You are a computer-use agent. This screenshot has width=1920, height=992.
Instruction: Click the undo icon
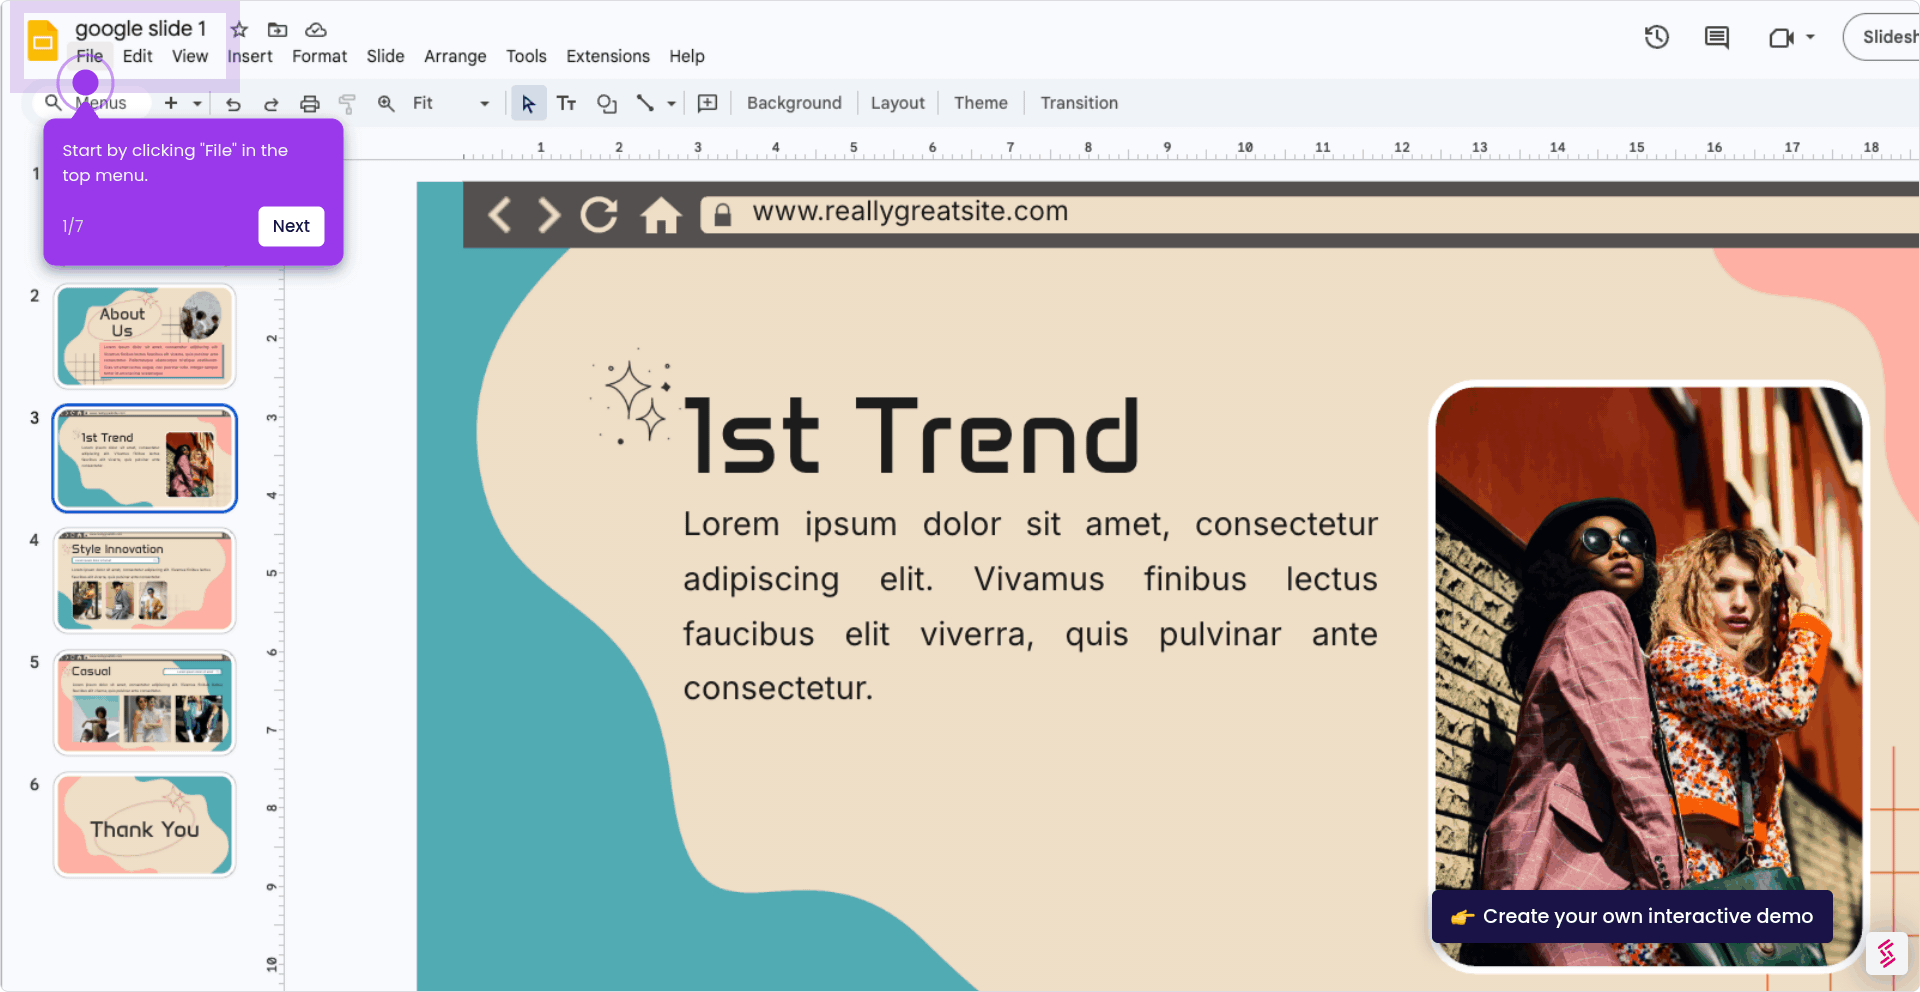coord(233,104)
